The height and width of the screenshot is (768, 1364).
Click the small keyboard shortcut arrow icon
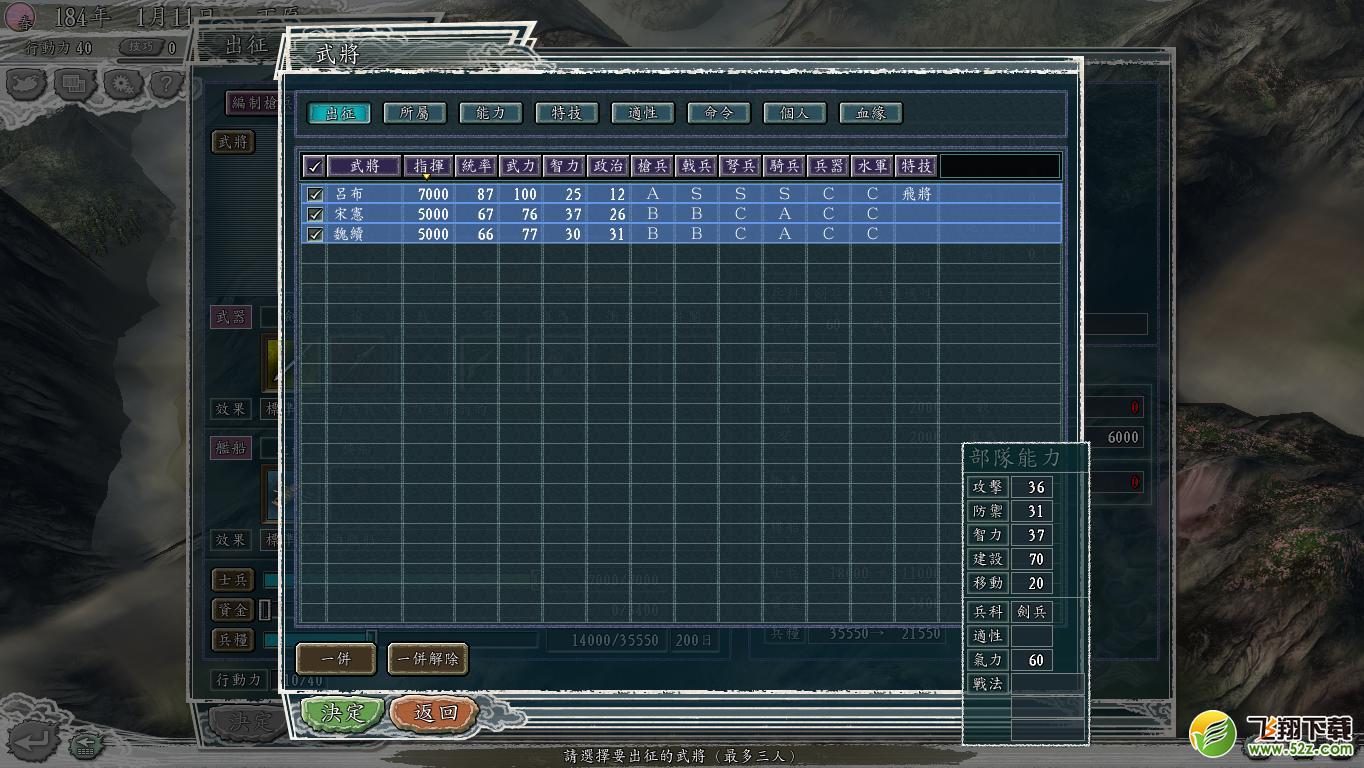click(x=87, y=743)
